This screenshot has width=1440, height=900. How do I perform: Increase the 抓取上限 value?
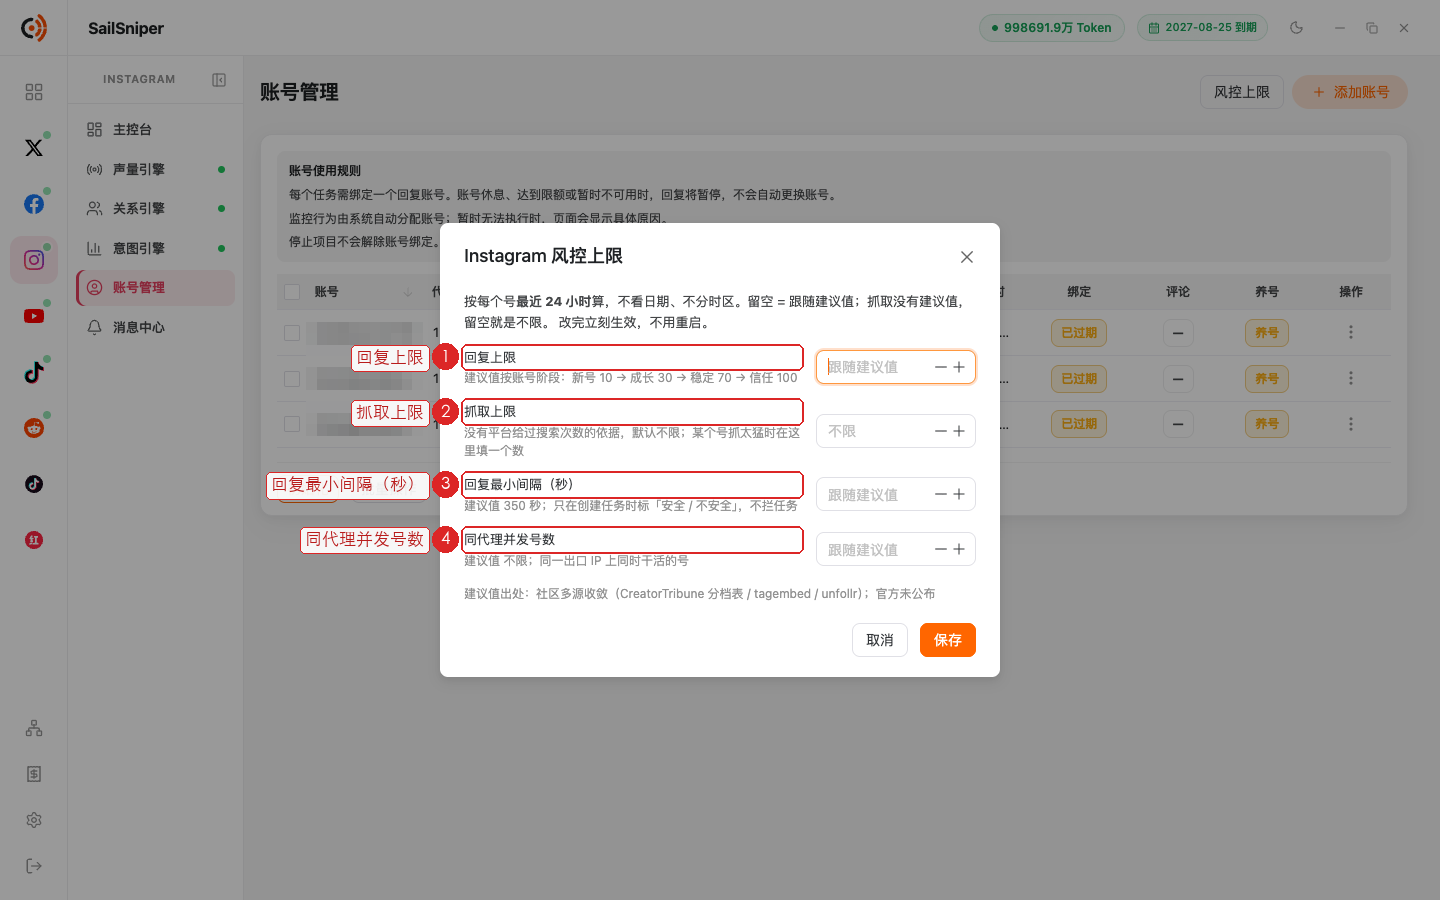(959, 431)
